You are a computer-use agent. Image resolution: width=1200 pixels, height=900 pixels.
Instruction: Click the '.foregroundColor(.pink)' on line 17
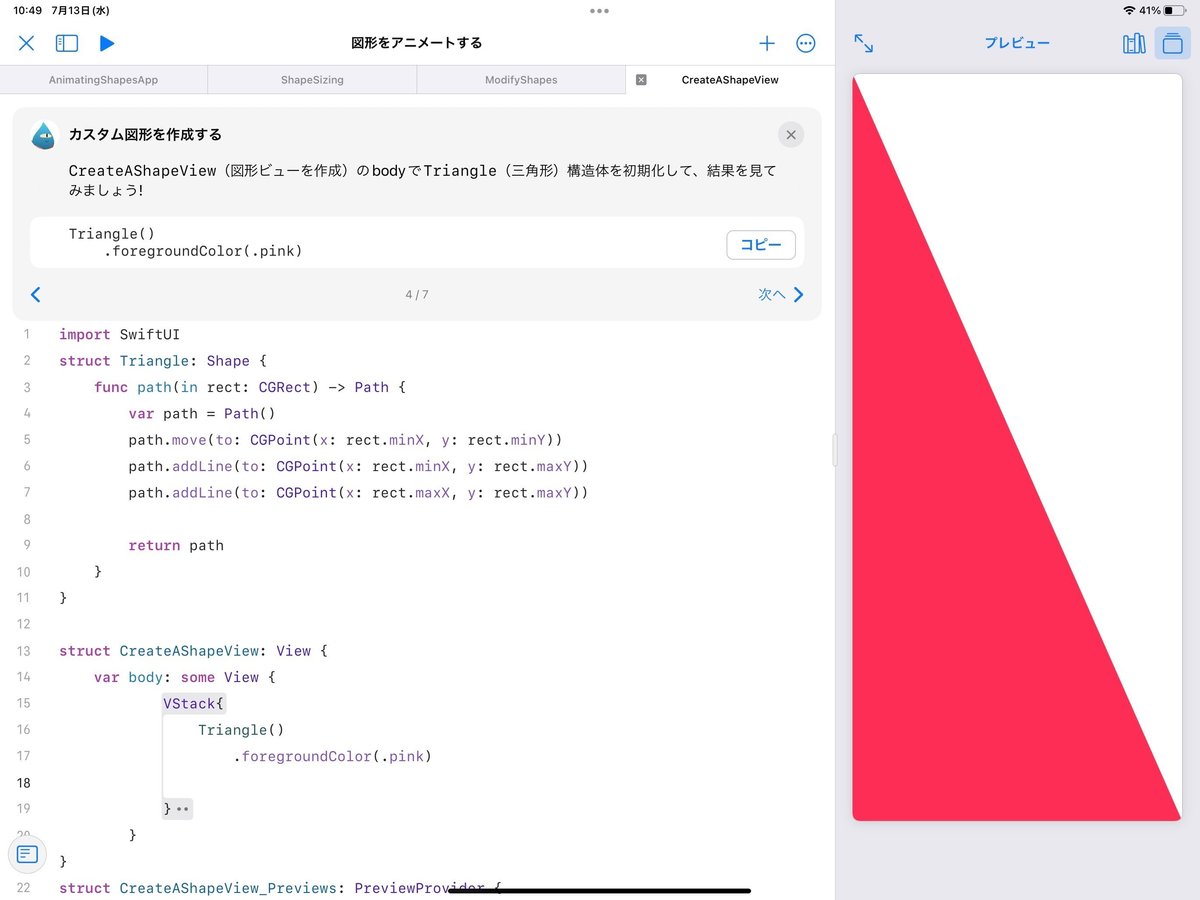(x=332, y=757)
